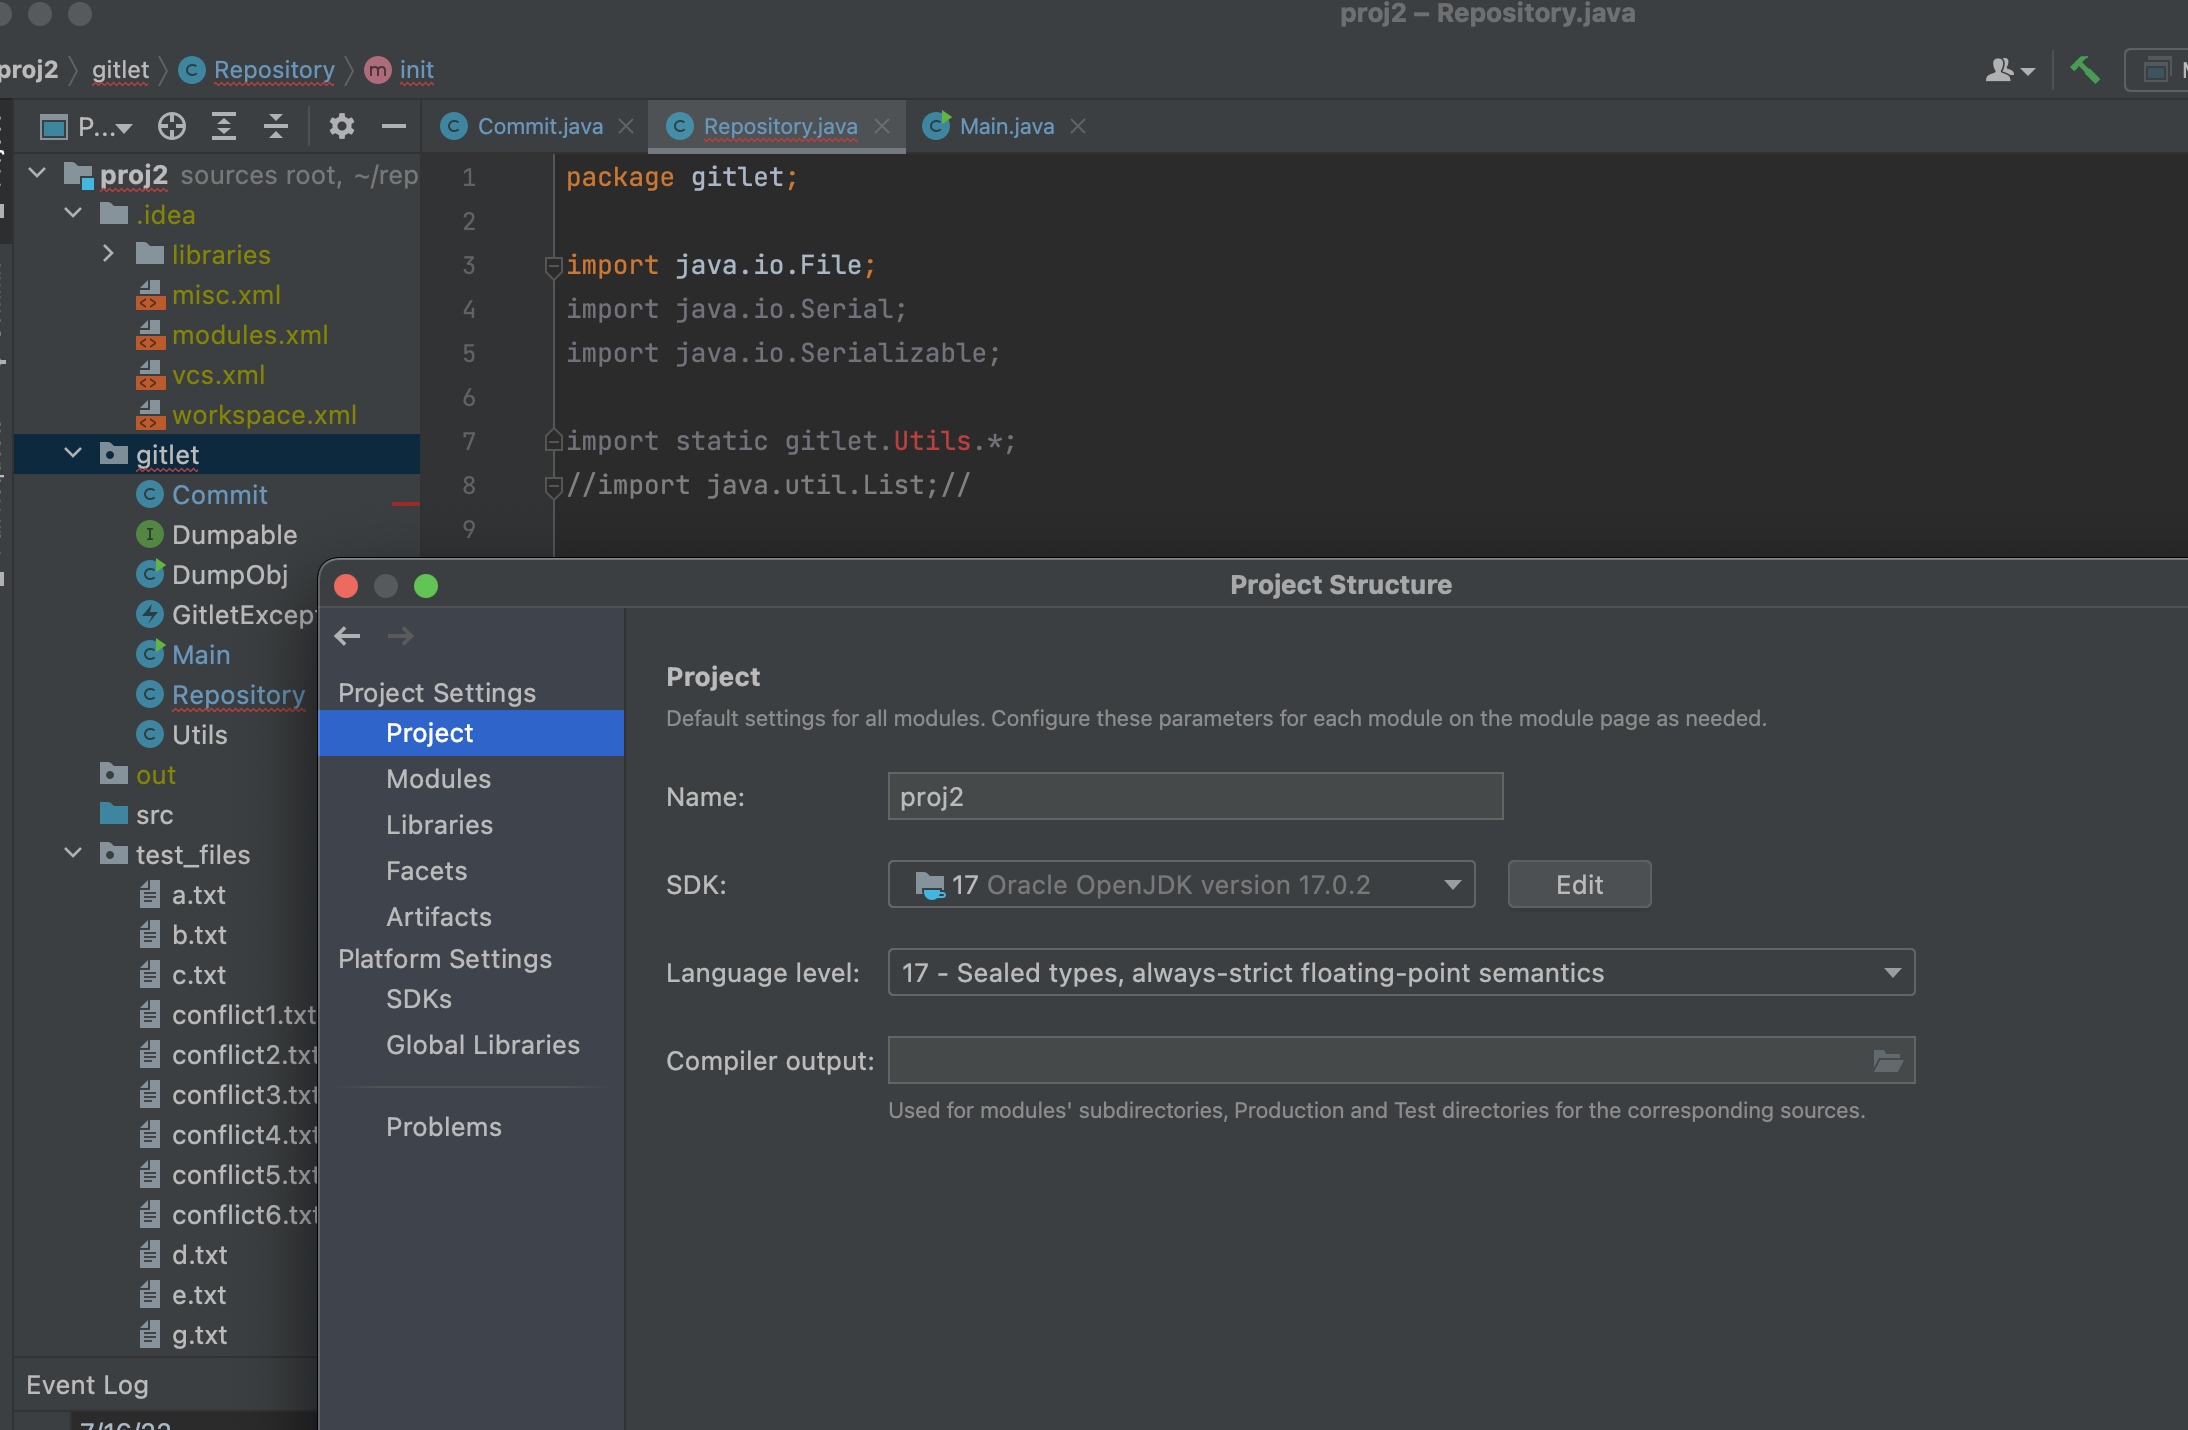Open the SDK dropdown selector
2188x1430 pixels.
pos(1180,885)
